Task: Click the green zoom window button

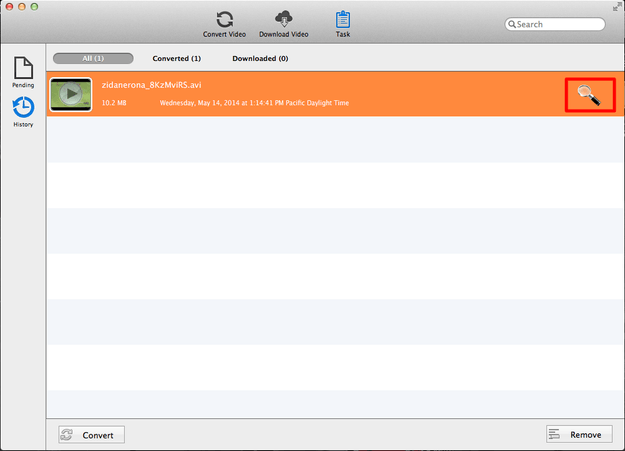Action: (x=35, y=6)
